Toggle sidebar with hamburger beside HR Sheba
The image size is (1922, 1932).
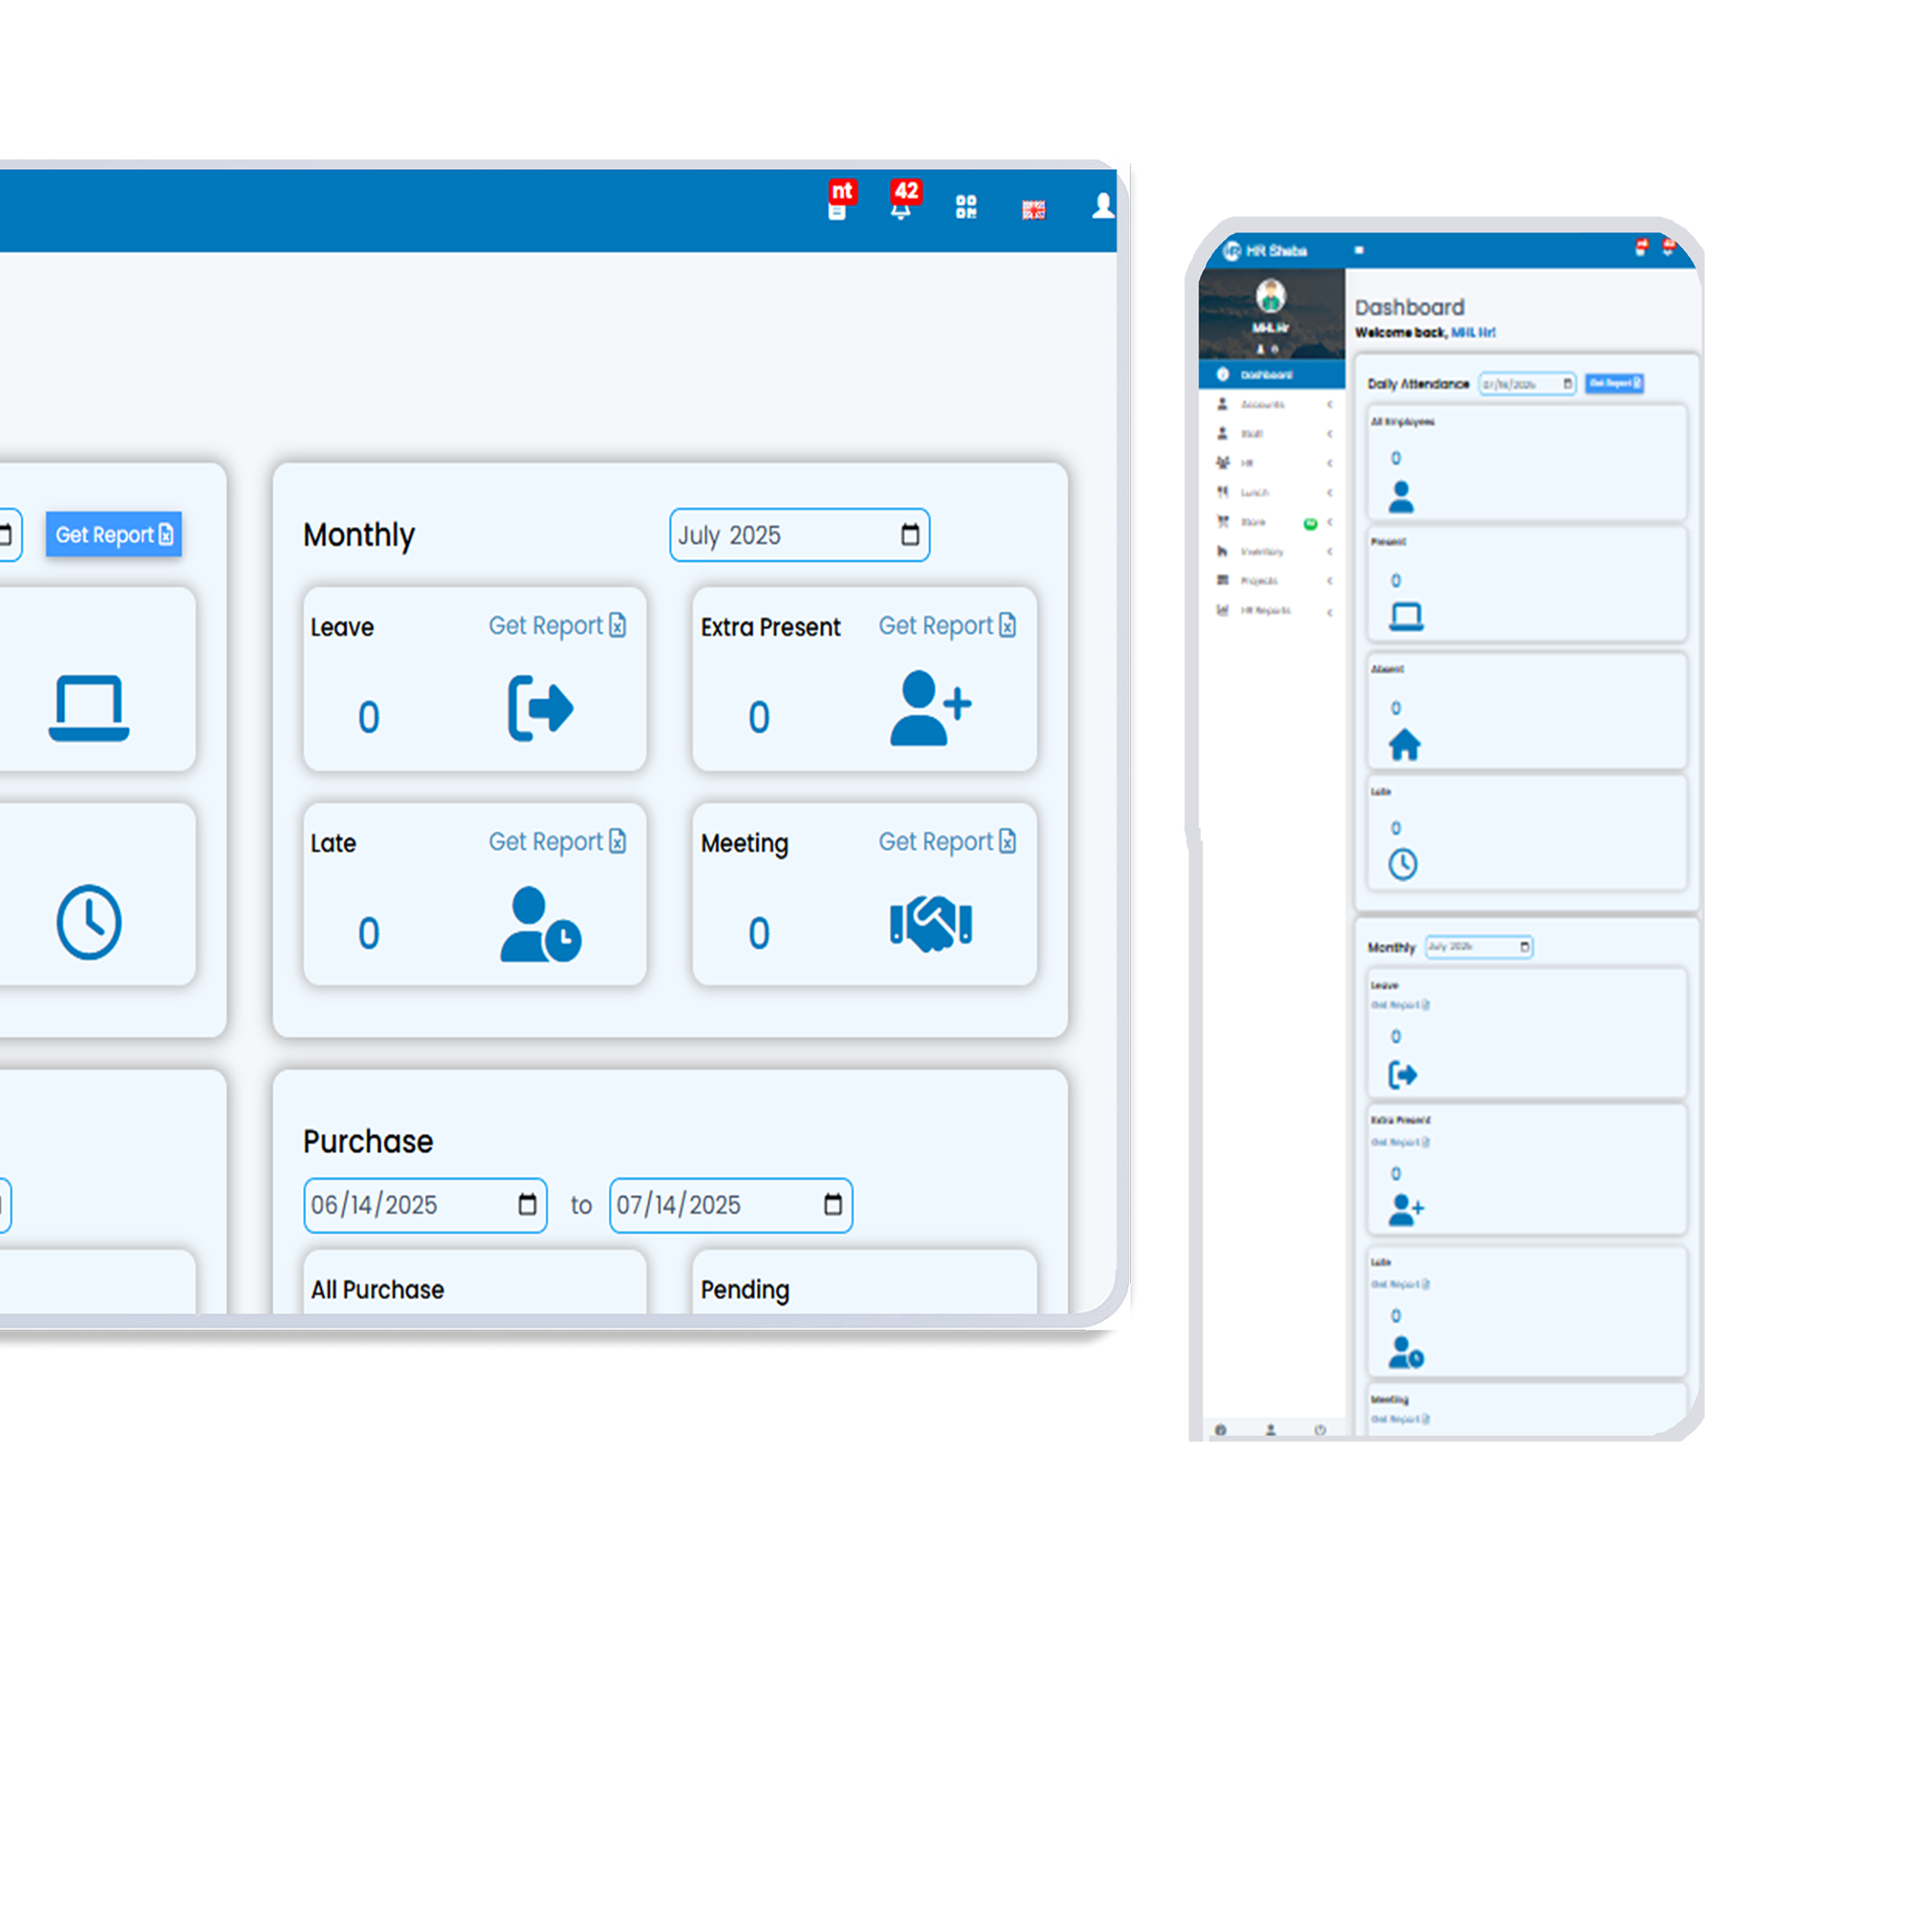point(1359,250)
